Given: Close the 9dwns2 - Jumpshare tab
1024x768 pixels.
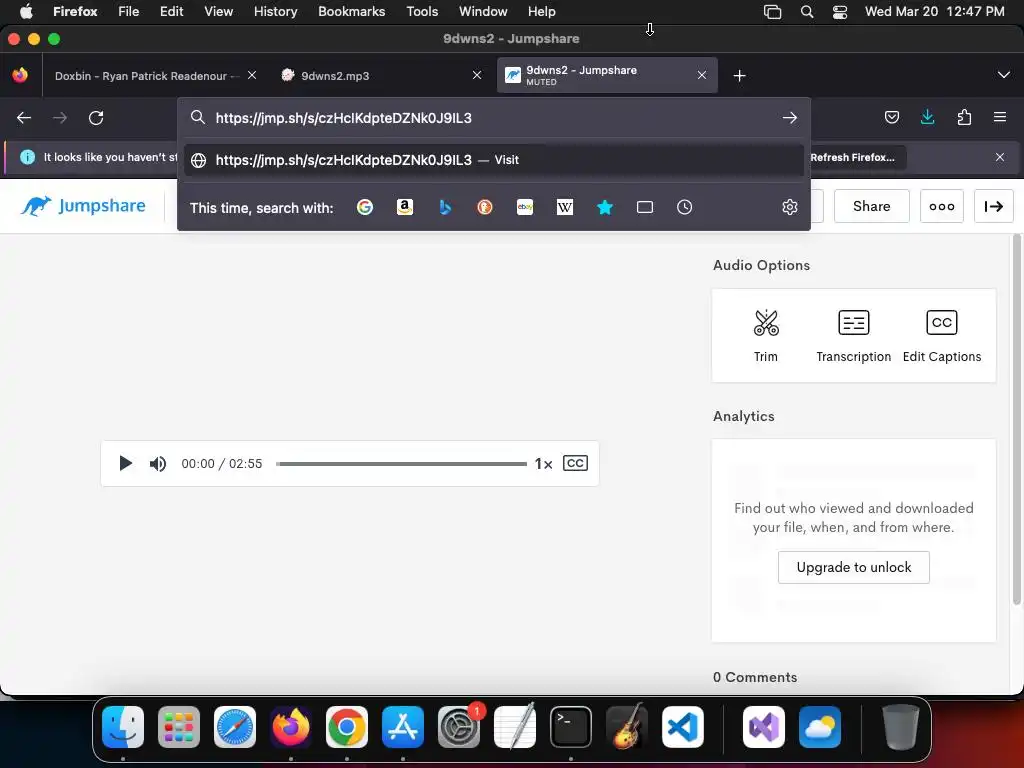Looking at the screenshot, I should click(702, 75).
